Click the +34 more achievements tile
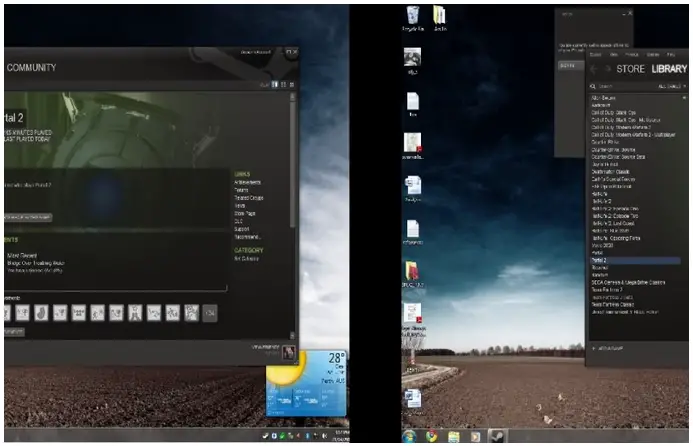 [x=210, y=313]
